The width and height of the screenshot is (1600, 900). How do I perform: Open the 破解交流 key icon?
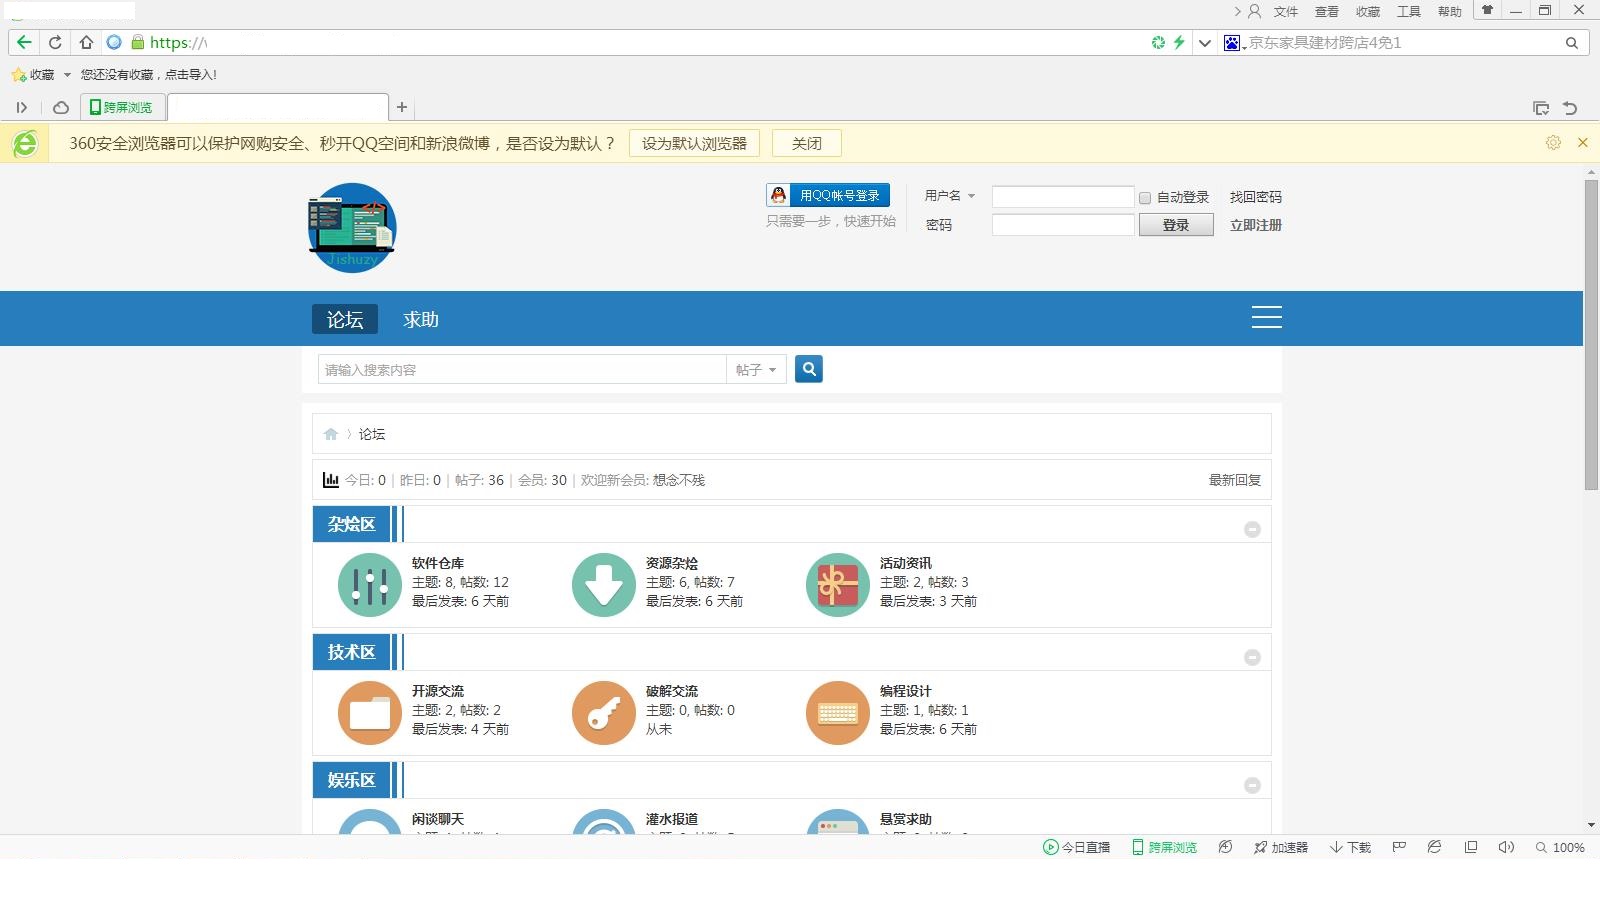coord(603,712)
